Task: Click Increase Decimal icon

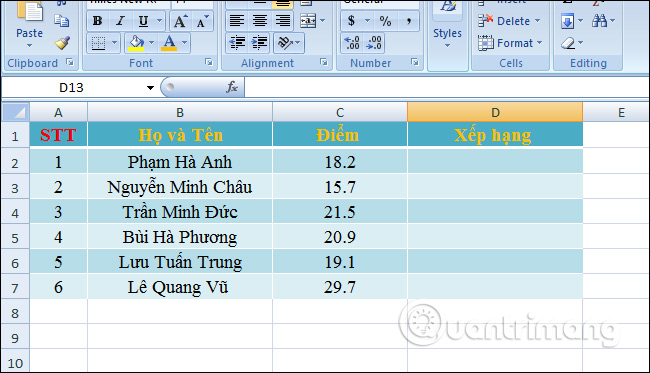Action: [x=352, y=43]
